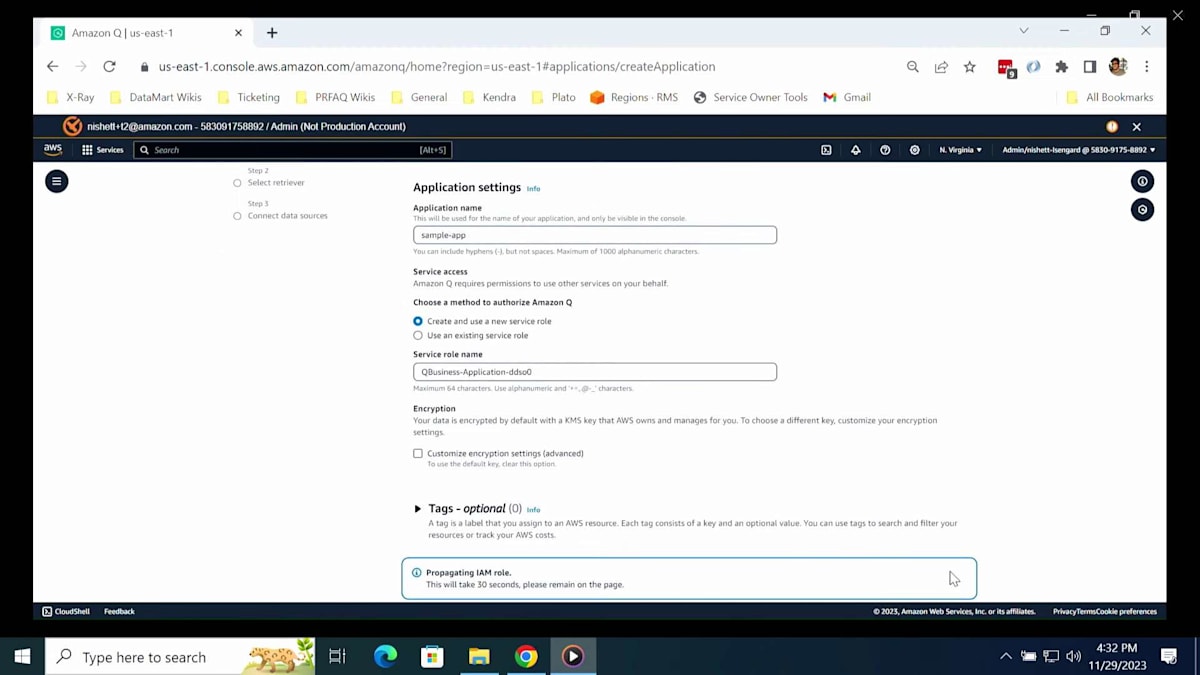Open the info panel icon on right edge
The image size is (1200, 675).
tap(1142, 181)
